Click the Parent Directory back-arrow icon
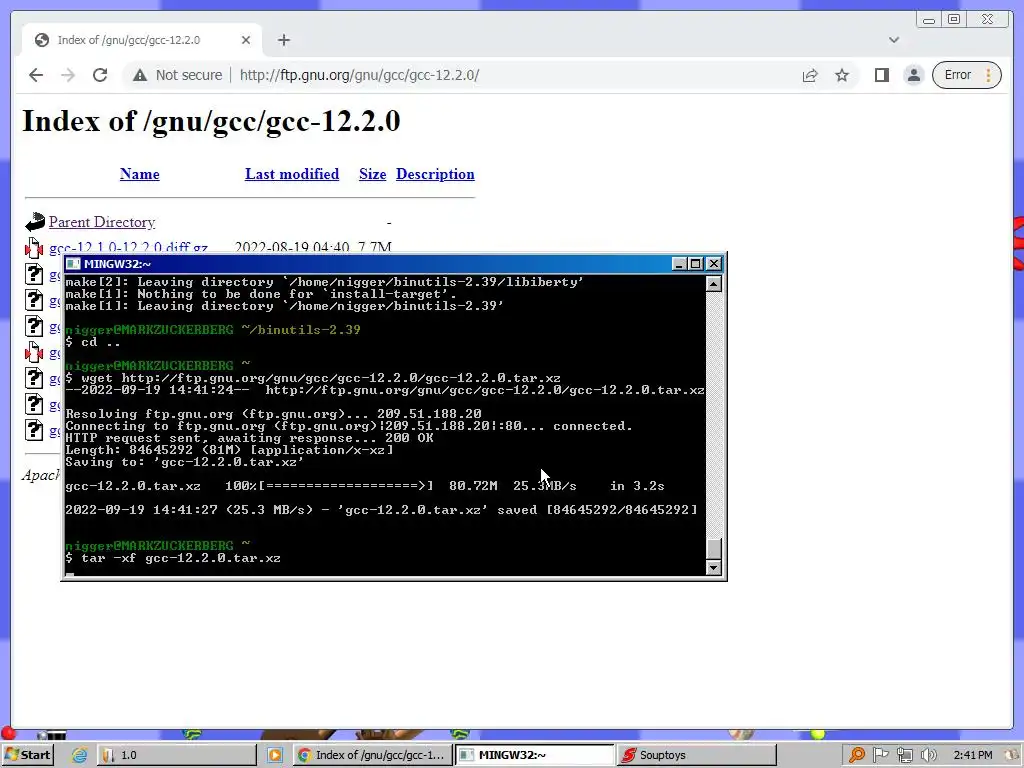 click(35, 222)
